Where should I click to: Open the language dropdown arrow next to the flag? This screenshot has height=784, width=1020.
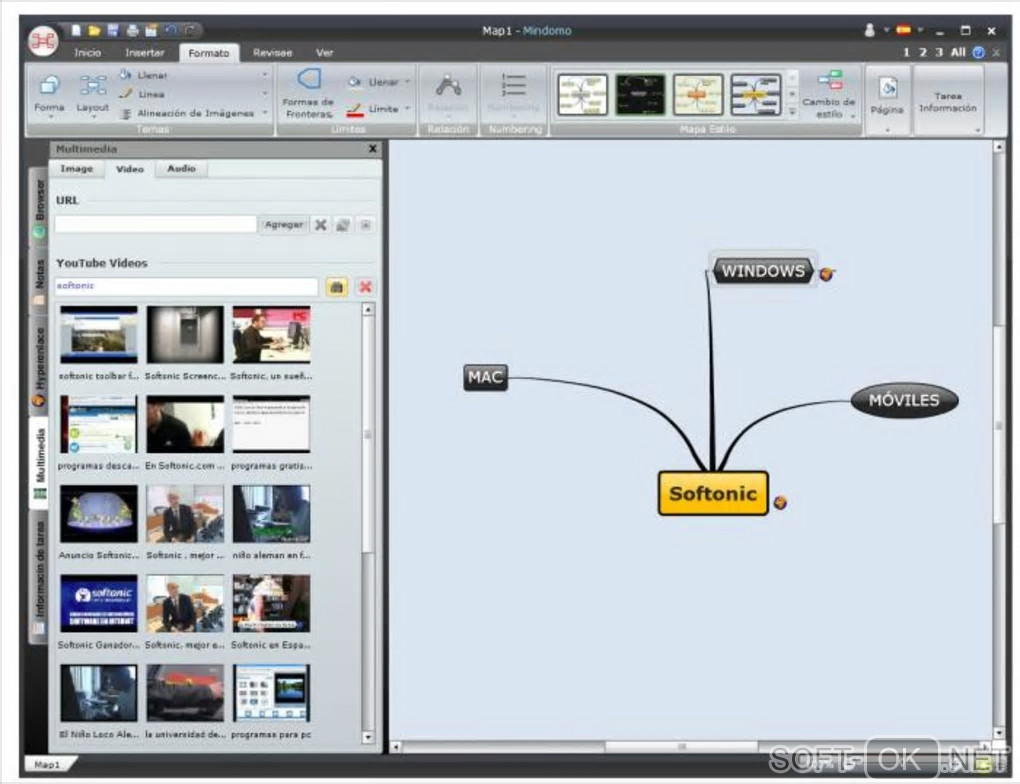pyautogui.click(x=920, y=30)
